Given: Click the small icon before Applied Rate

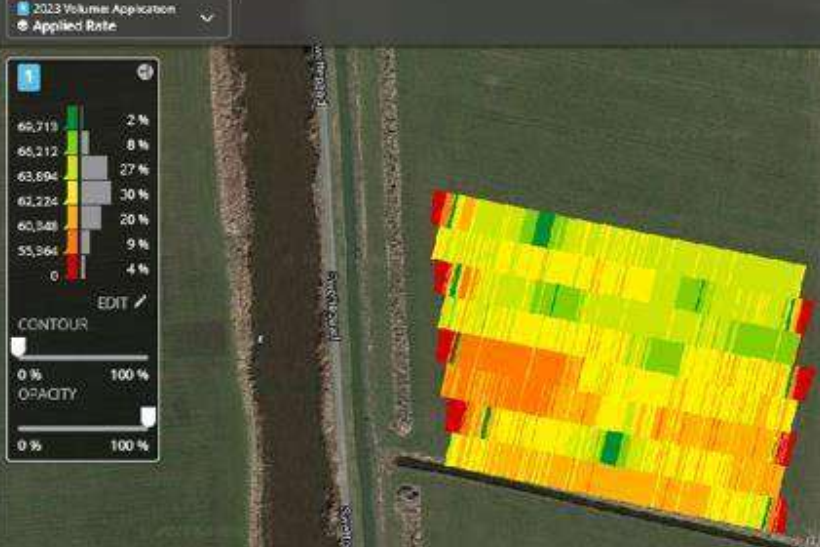Looking at the screenshot, I should [x=22, y=25].
